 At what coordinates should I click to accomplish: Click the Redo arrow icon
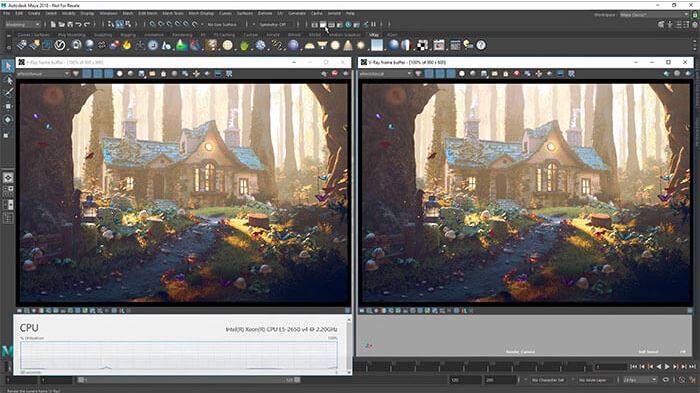point(87,25)
